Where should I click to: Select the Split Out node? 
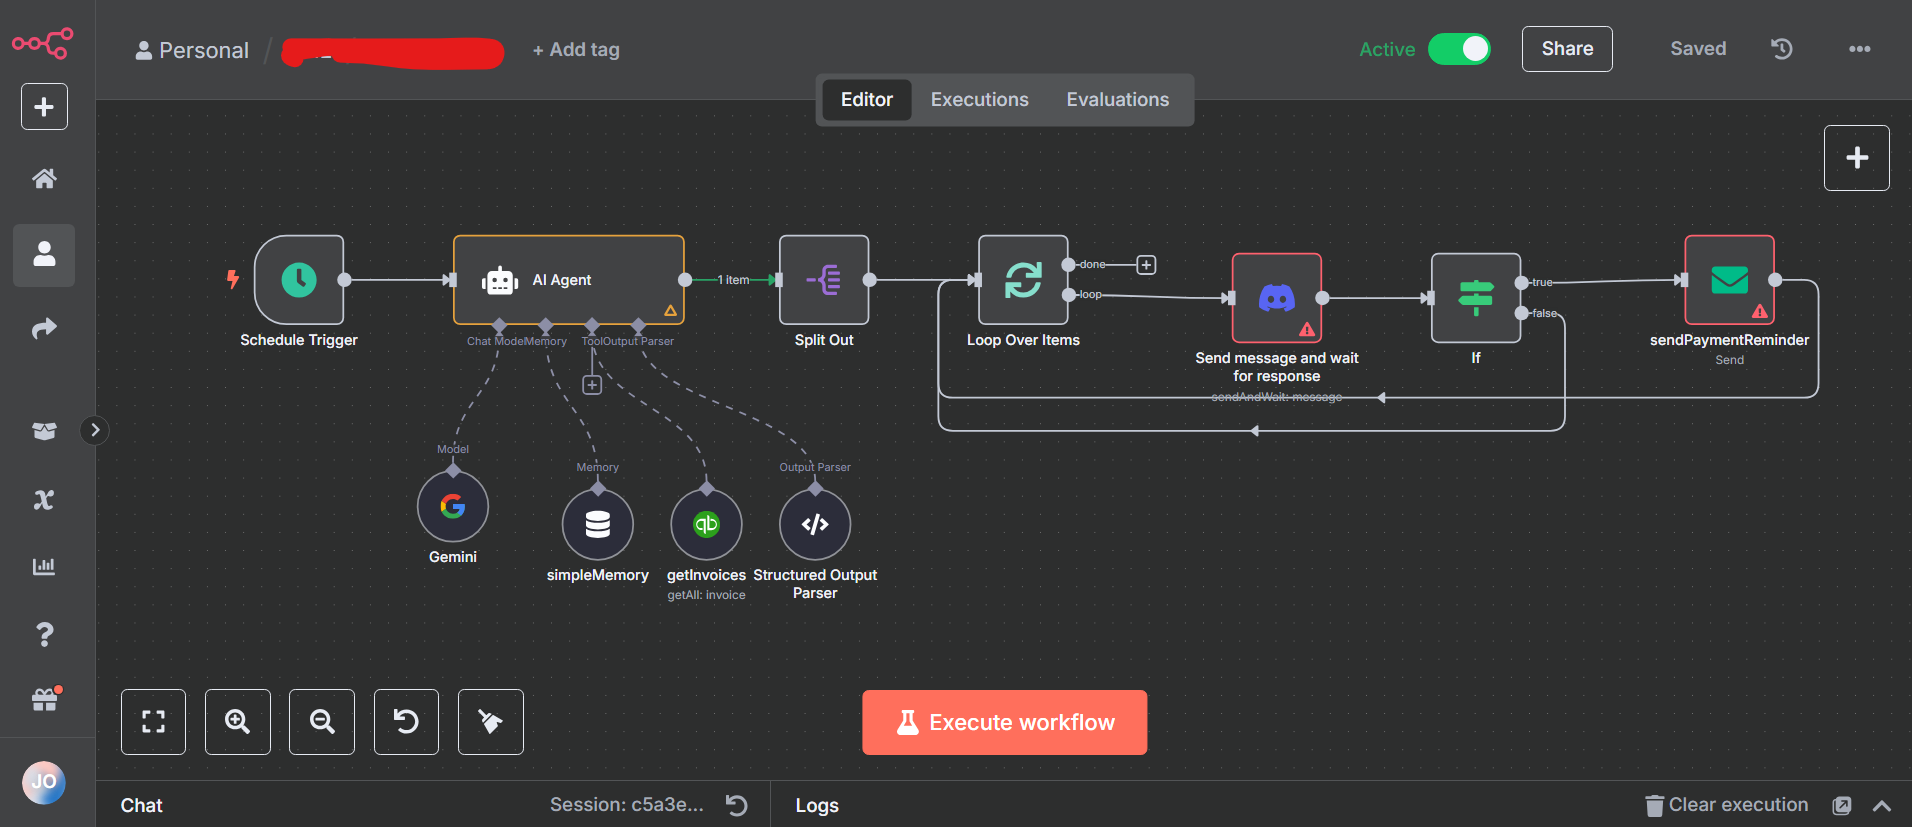point(824,280)
